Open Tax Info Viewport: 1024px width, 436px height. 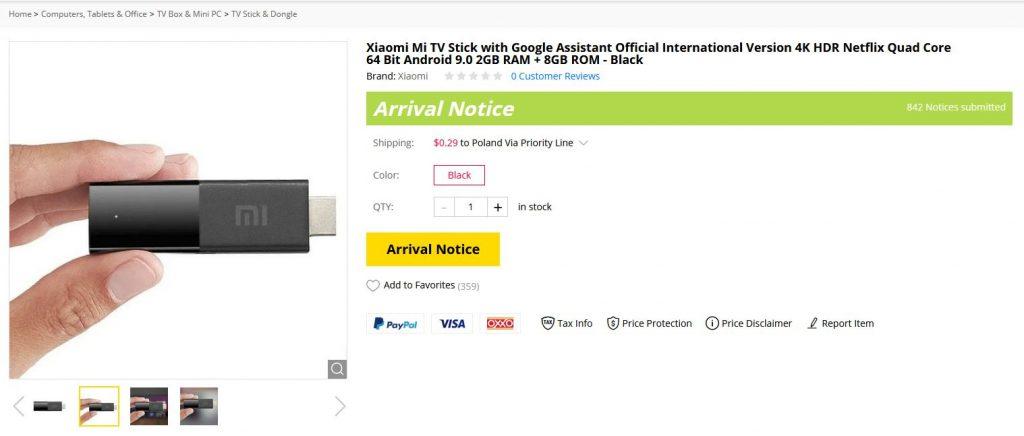[x=567, y=323]
